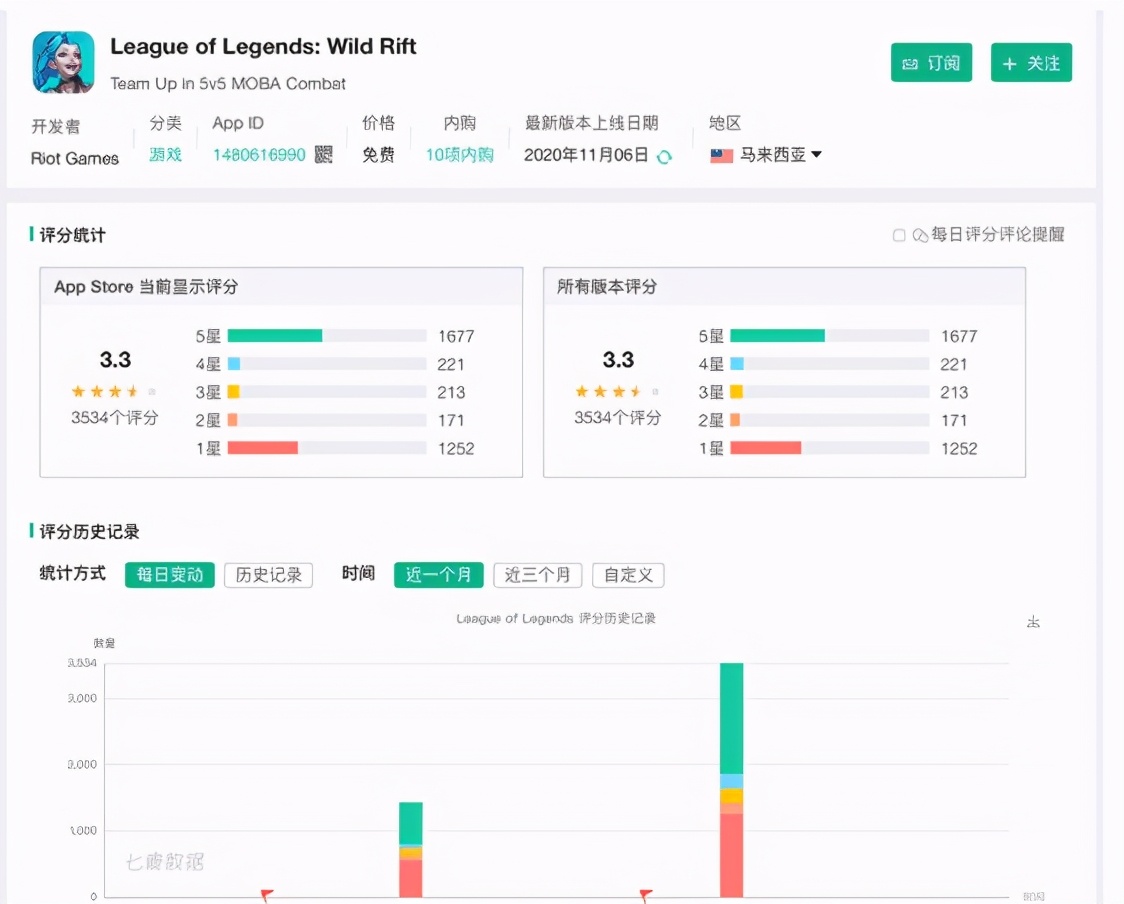
Task: Click the "评分统计" section heading
Action: 72,235
